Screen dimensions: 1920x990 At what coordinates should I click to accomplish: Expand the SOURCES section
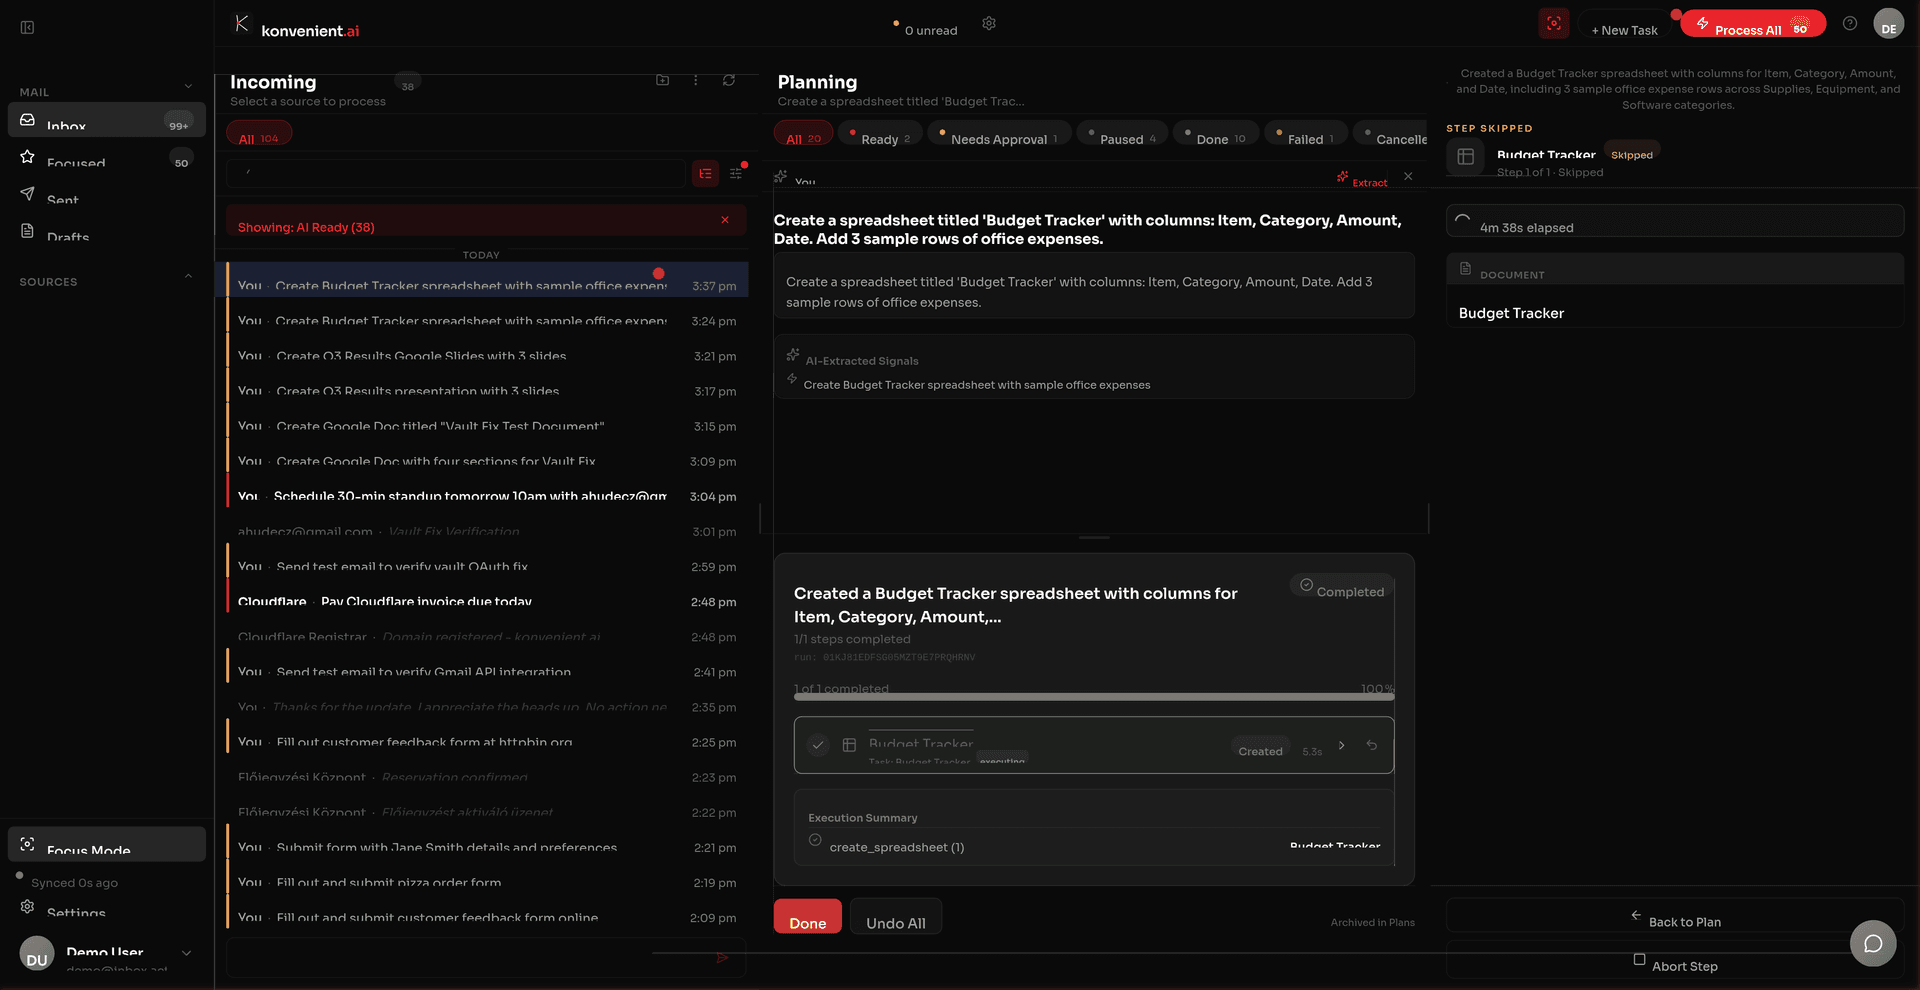click(x=188, y=277)
